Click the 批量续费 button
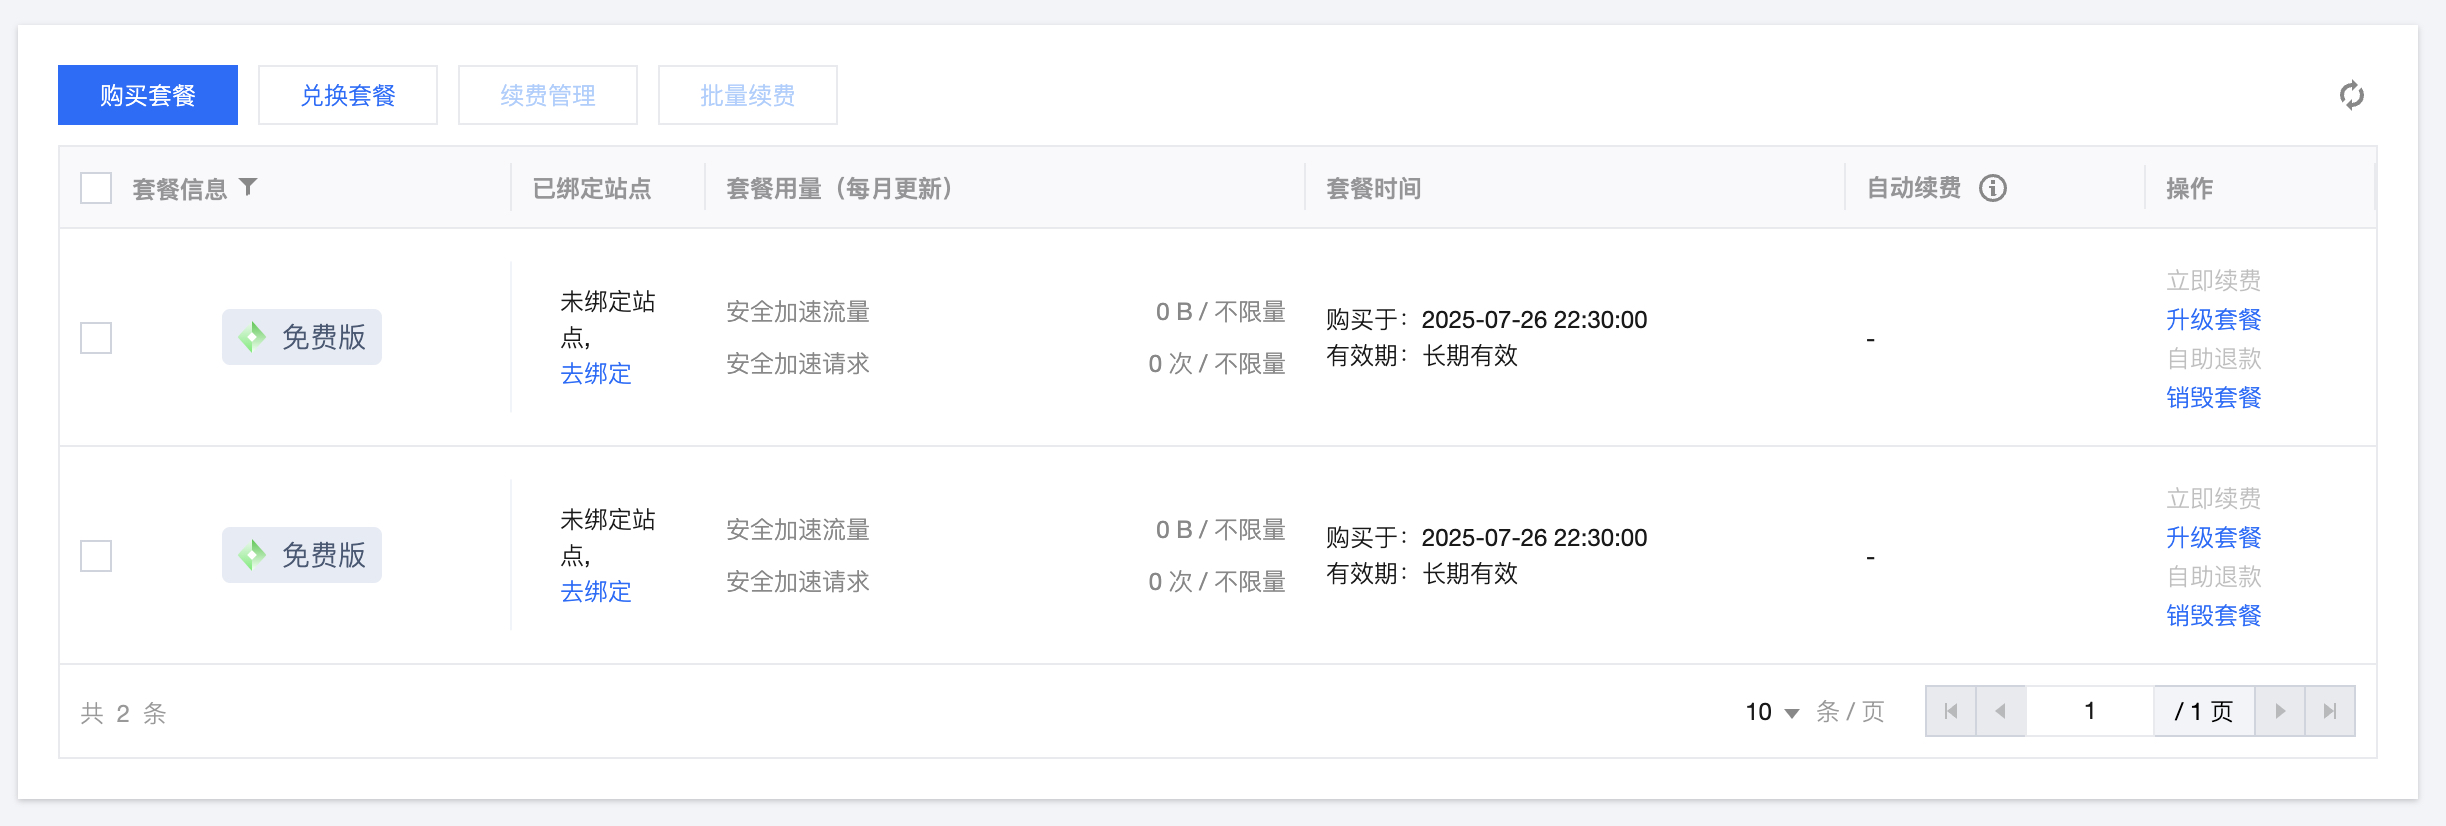 click(748, 95)
